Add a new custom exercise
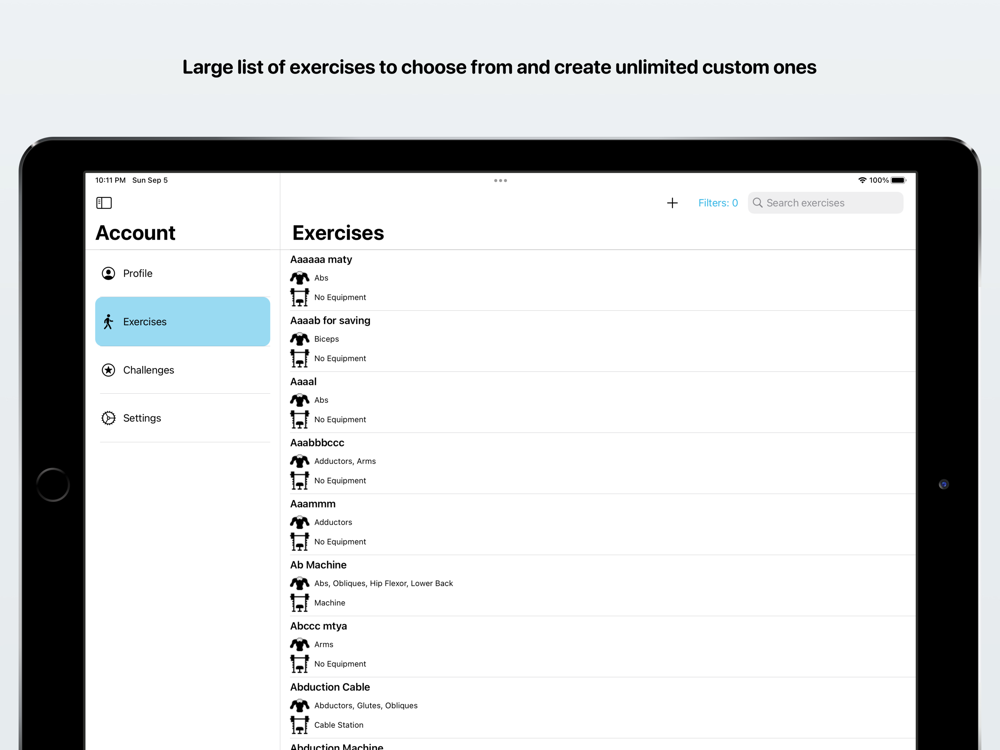 click(672, 203)
